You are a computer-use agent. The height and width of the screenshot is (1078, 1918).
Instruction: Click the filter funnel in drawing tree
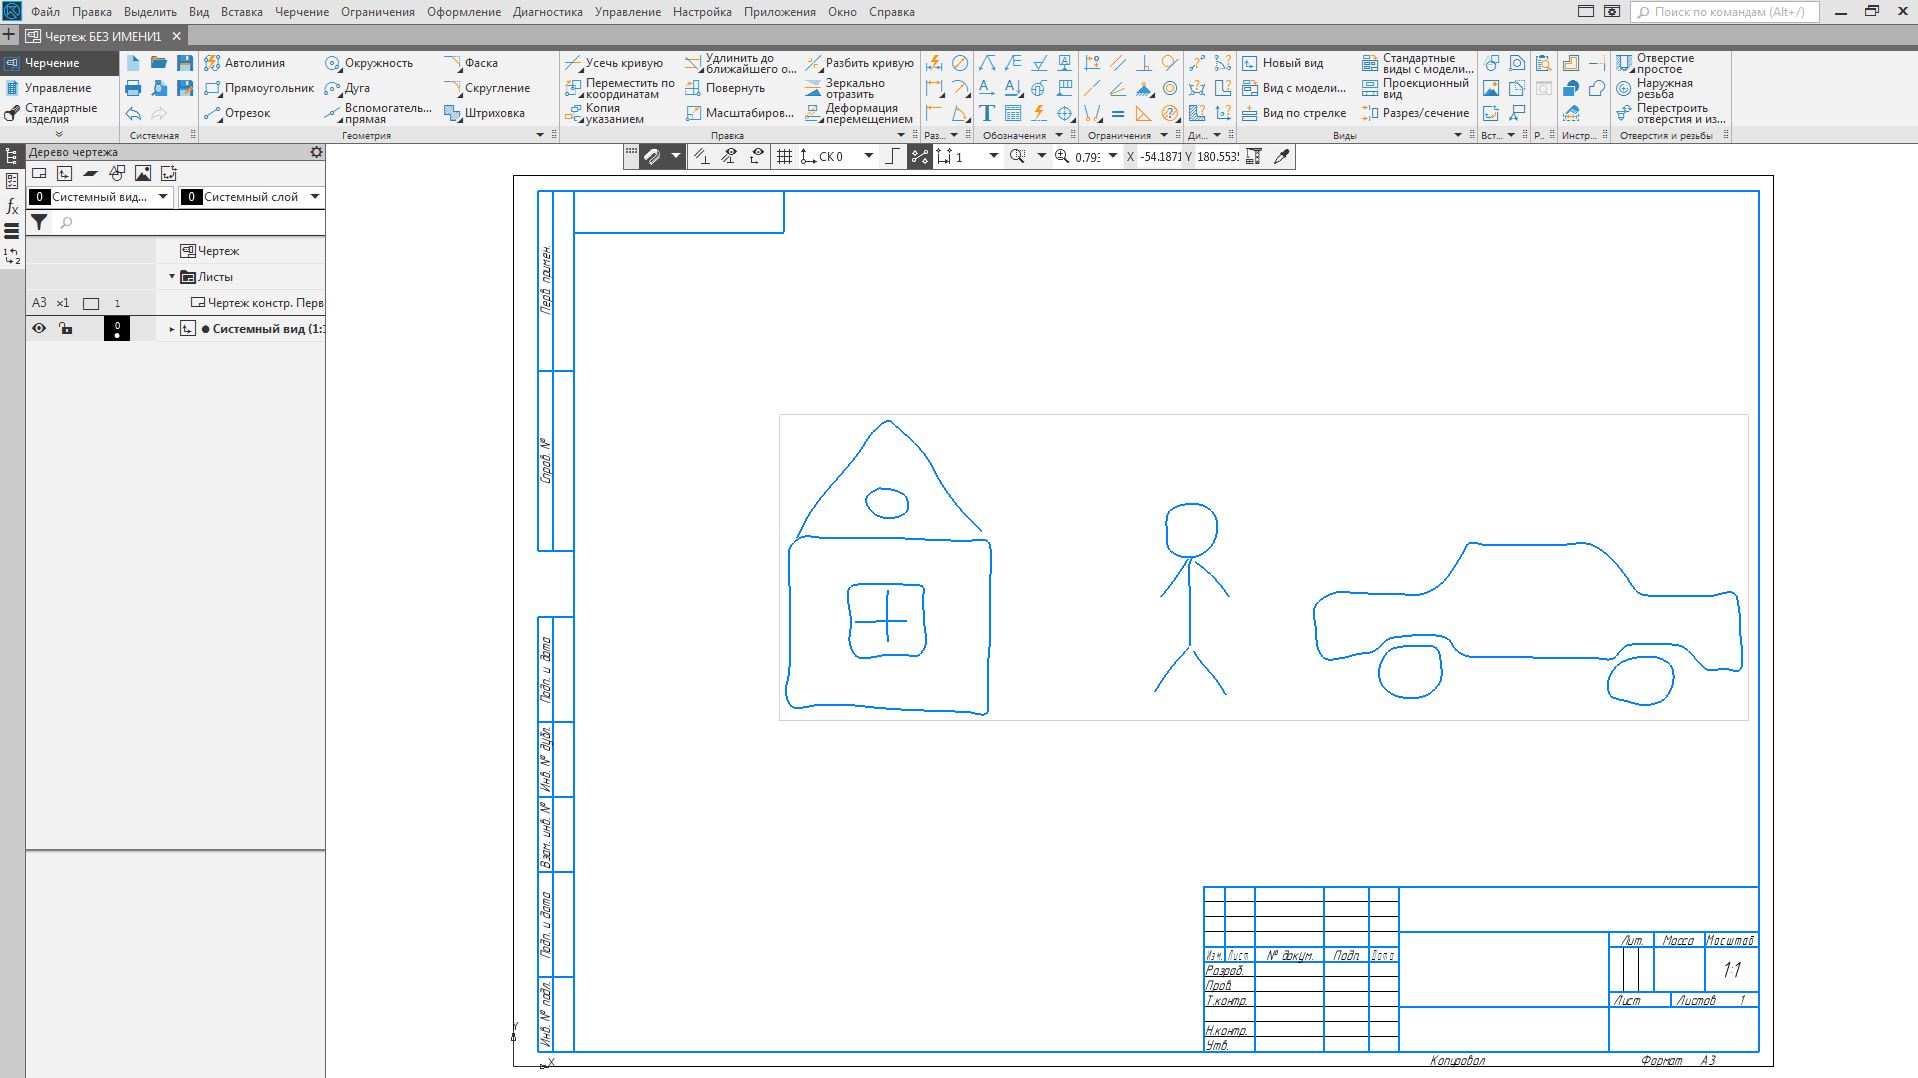(39, 222)
